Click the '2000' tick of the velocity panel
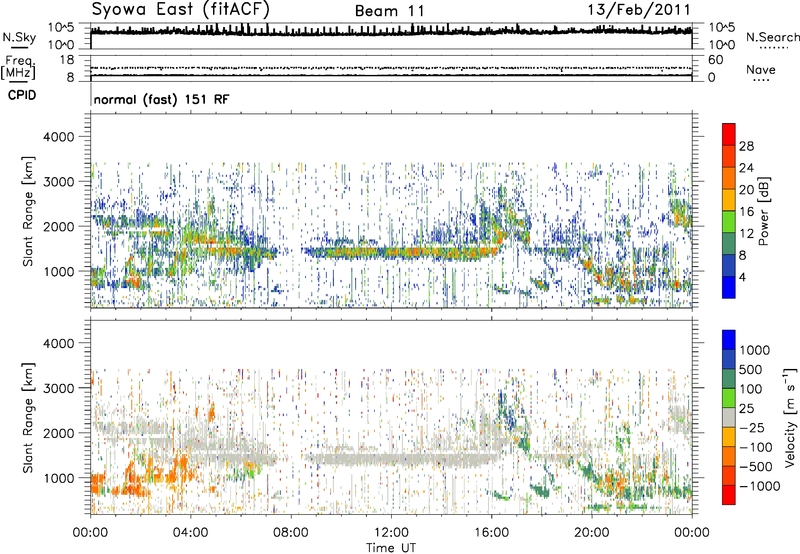The width and height of the screenshot is (800, 554). (59, 434)
